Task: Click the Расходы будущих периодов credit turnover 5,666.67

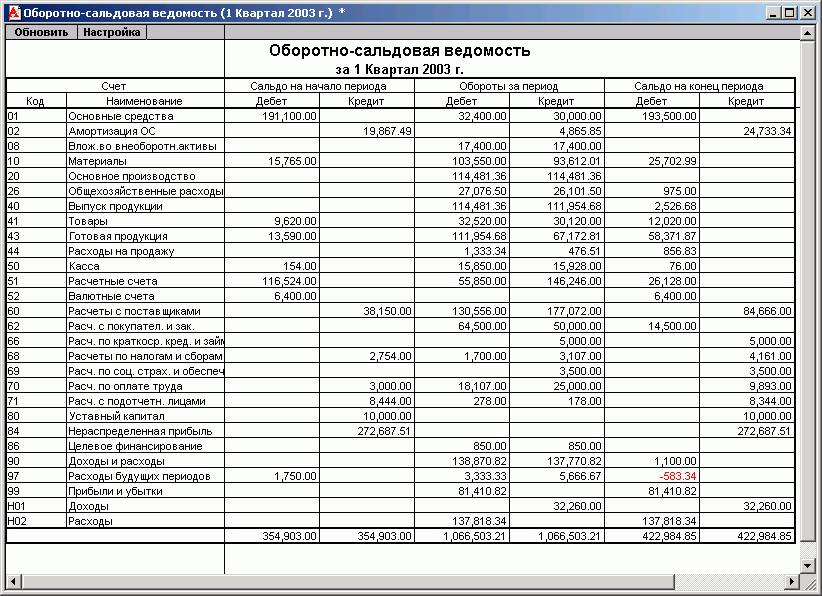Action: (x=580, y=477)
